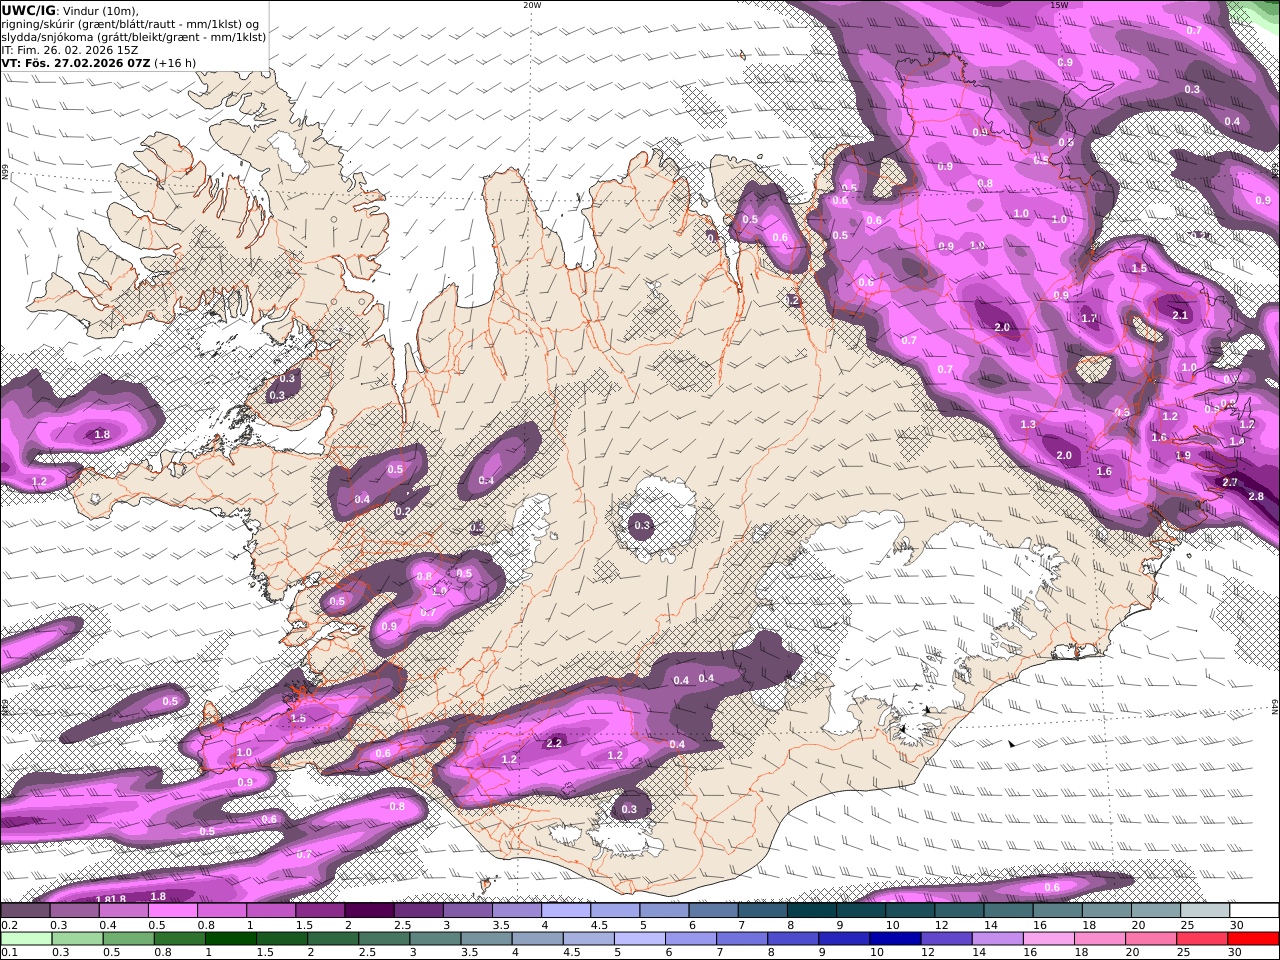Select the bright pink snow swatch between 0.5 and 0.8
The image size is (1280, 960).
[173, 911]
